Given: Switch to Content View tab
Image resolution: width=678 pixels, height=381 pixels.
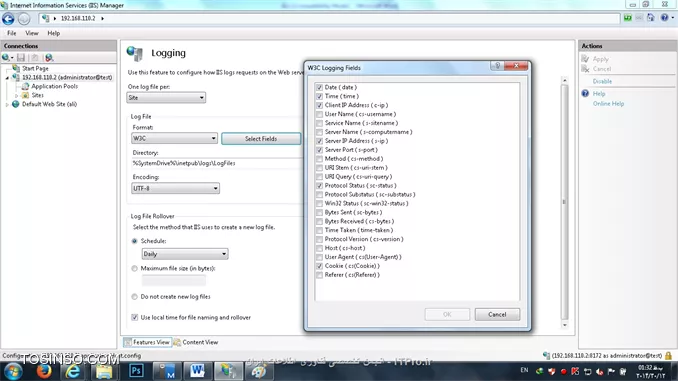Looking at the screenshot, I should pos(196,342).
